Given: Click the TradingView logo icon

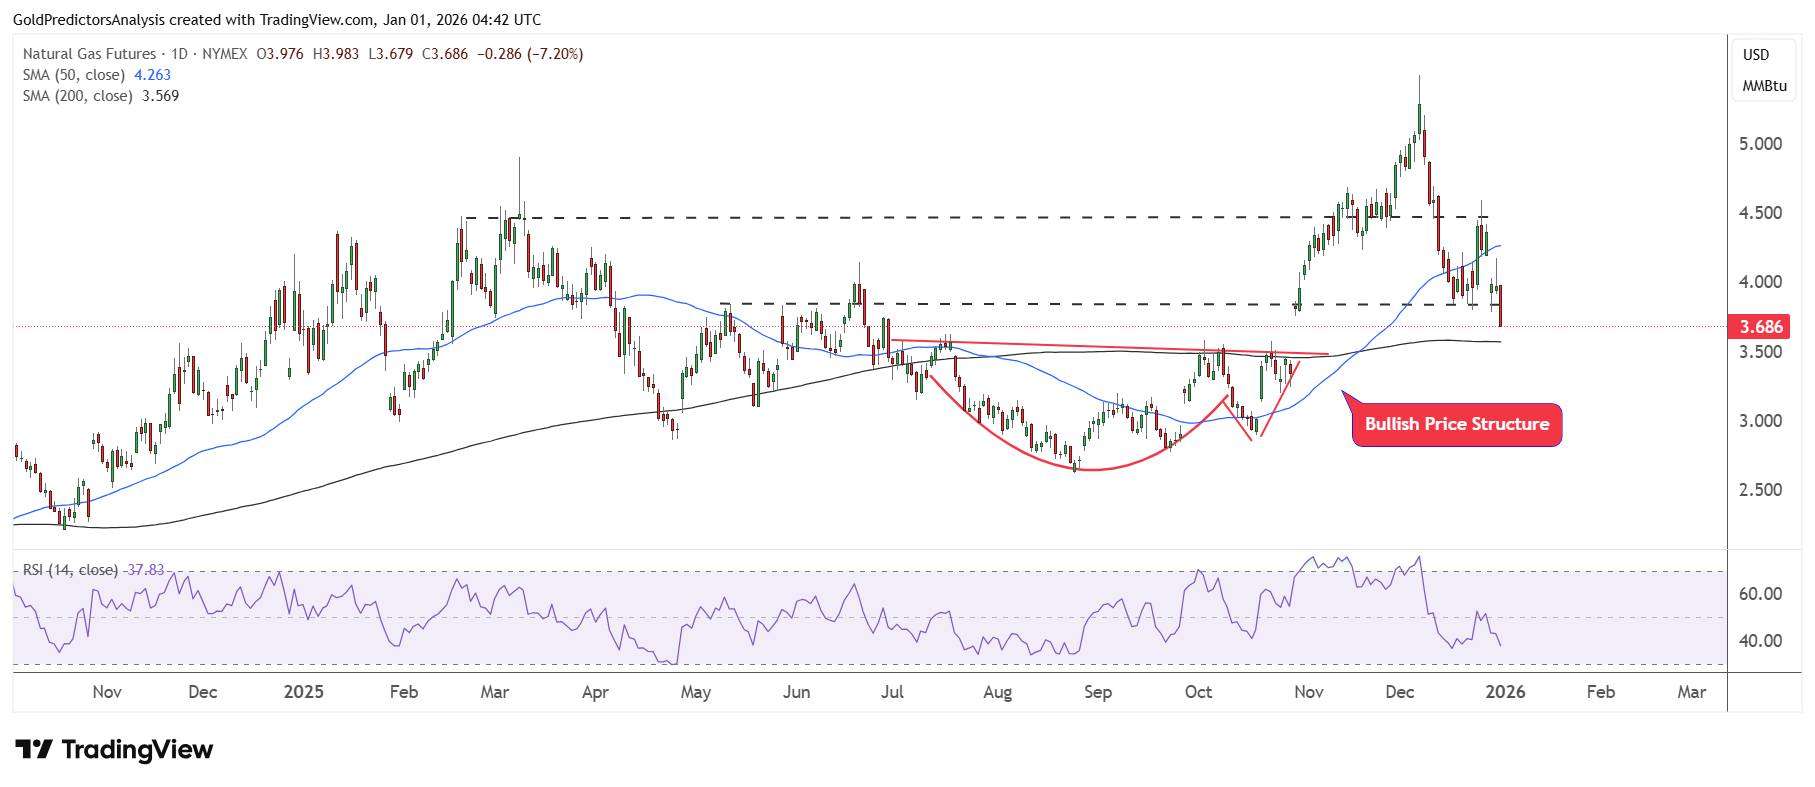Looking at the screenshot, I should [x=35, y=749].
